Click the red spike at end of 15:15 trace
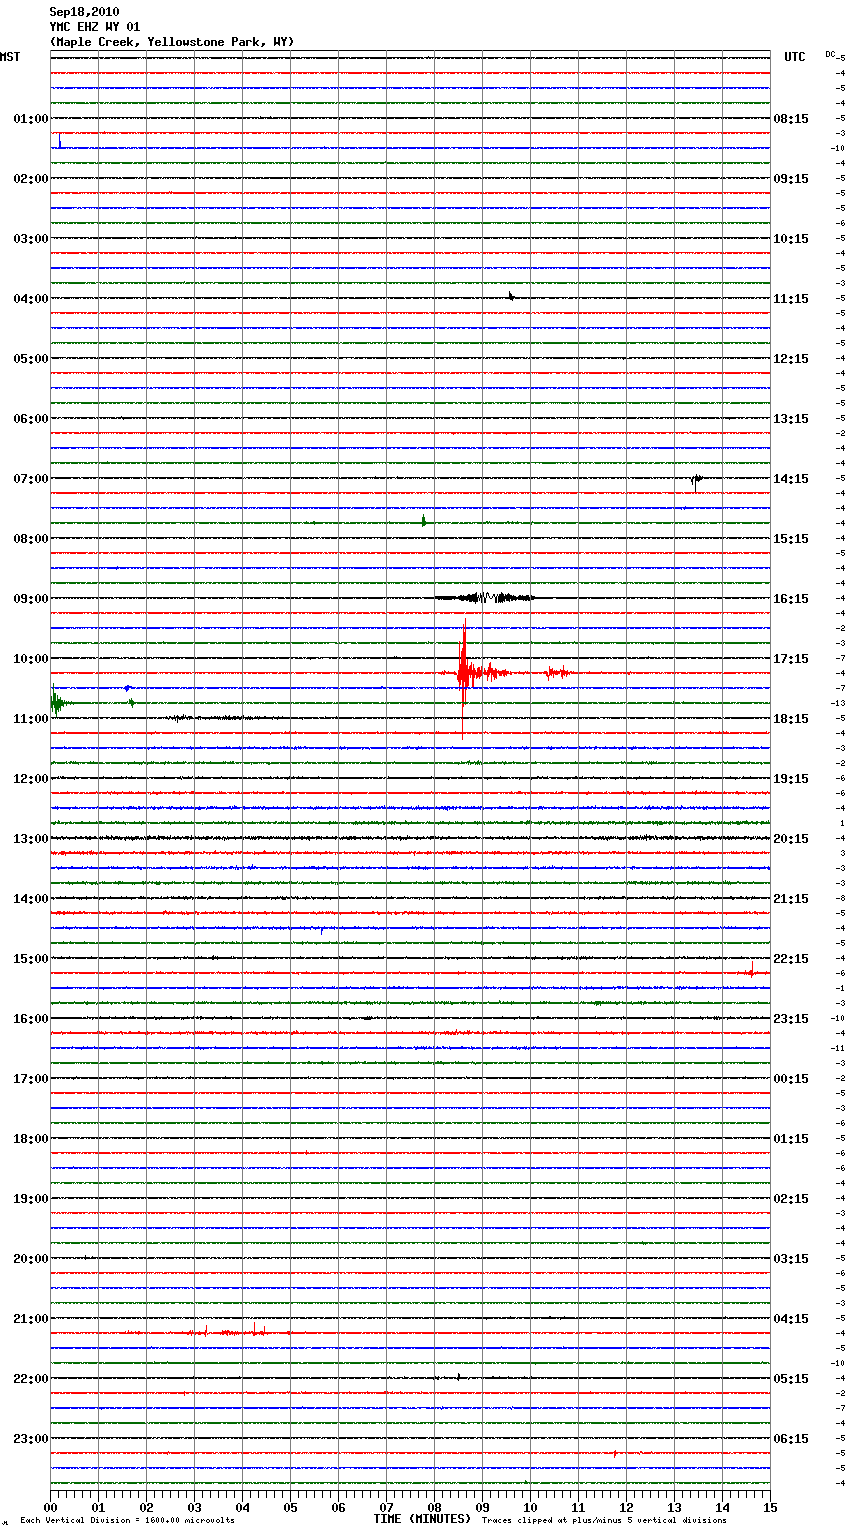 (751, 969)
